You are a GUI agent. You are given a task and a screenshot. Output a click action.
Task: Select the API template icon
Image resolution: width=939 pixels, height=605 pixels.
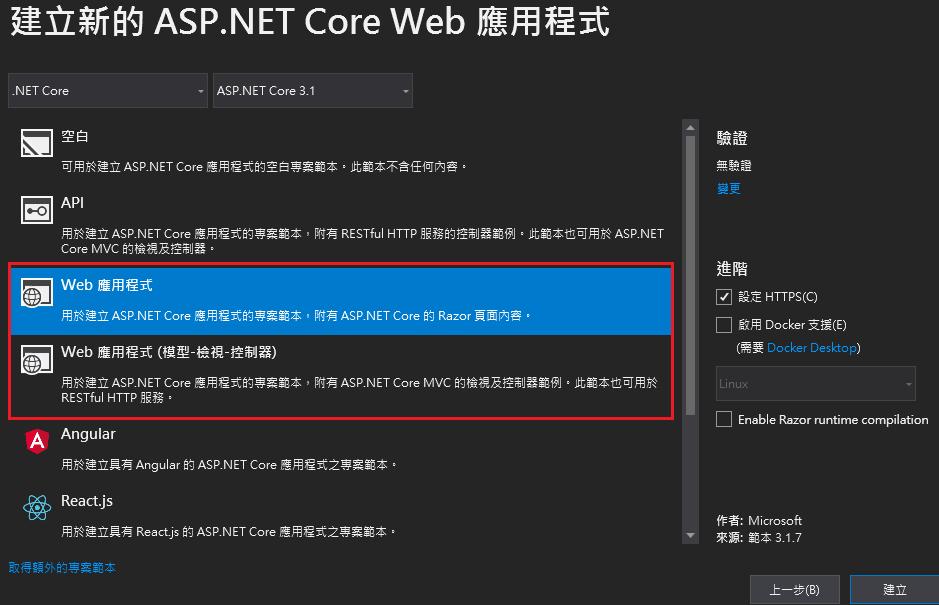click(x=37, y=210)
